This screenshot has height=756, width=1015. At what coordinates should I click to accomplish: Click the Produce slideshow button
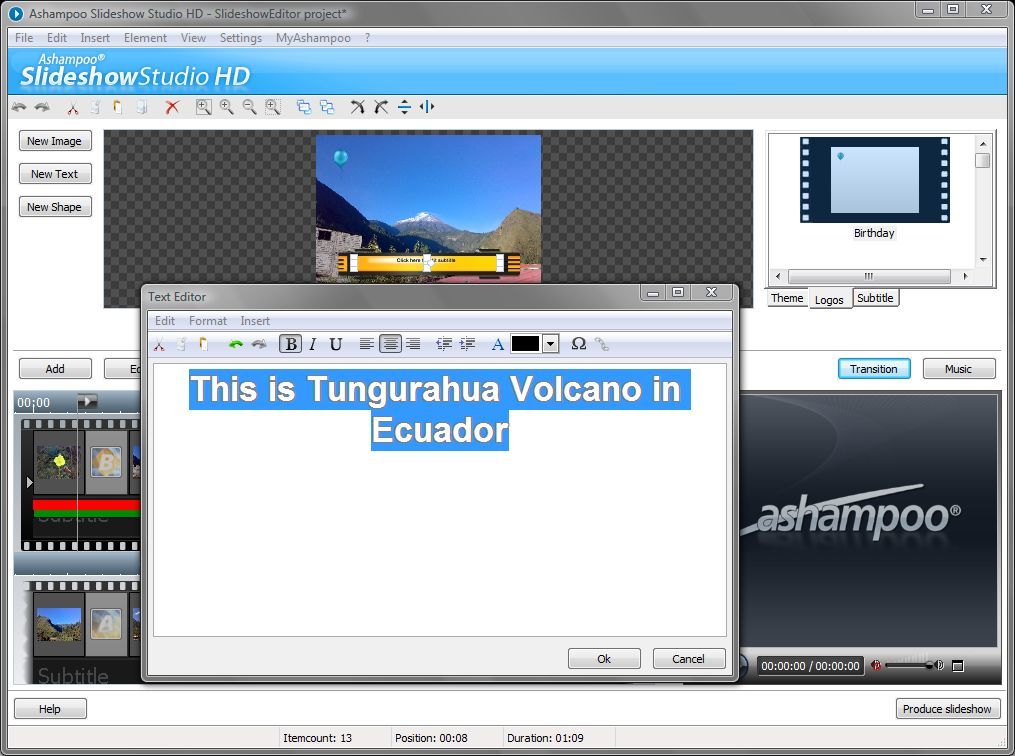click(947, 708)
